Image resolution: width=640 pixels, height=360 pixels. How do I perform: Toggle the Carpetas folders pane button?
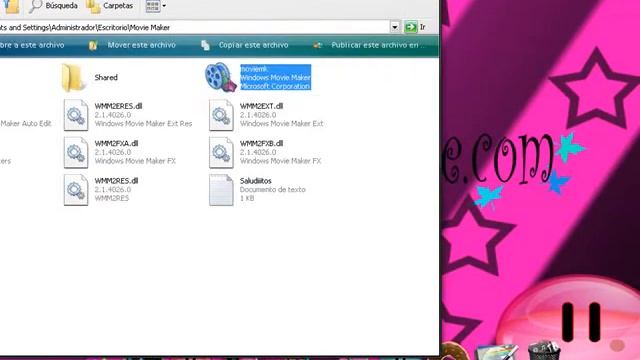pos(109,6)
